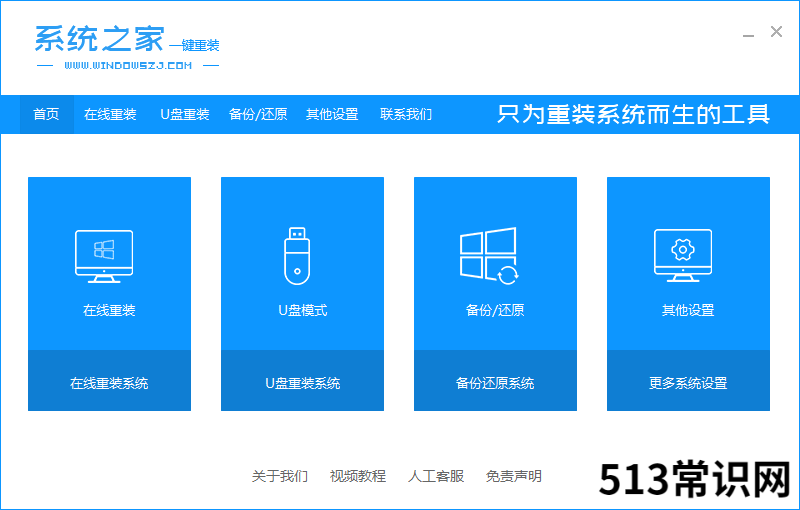
Task: Click the gear monitor icon for 其他设置
Action: coord(683,256)
